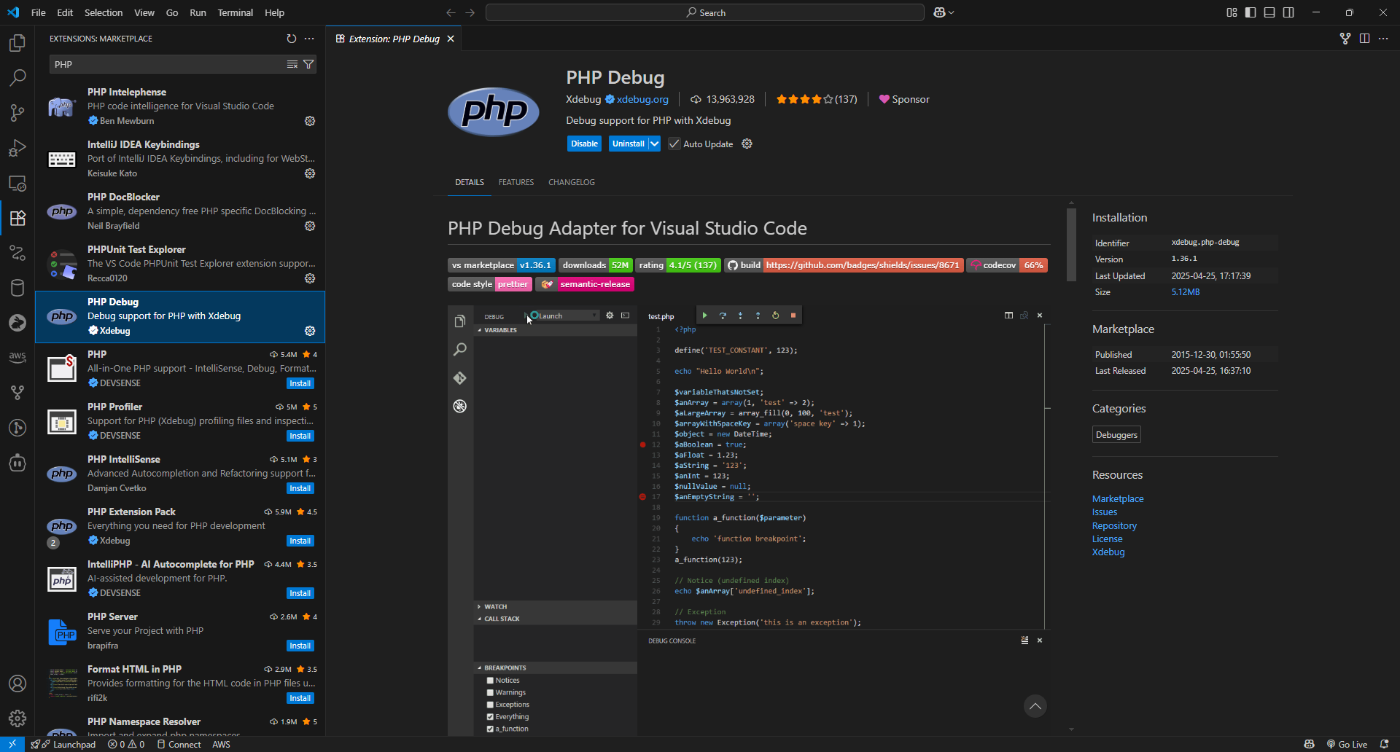Open the gear next to Auto Update
The height and width of the screenshot is (752, 1400).
point(746,144)
